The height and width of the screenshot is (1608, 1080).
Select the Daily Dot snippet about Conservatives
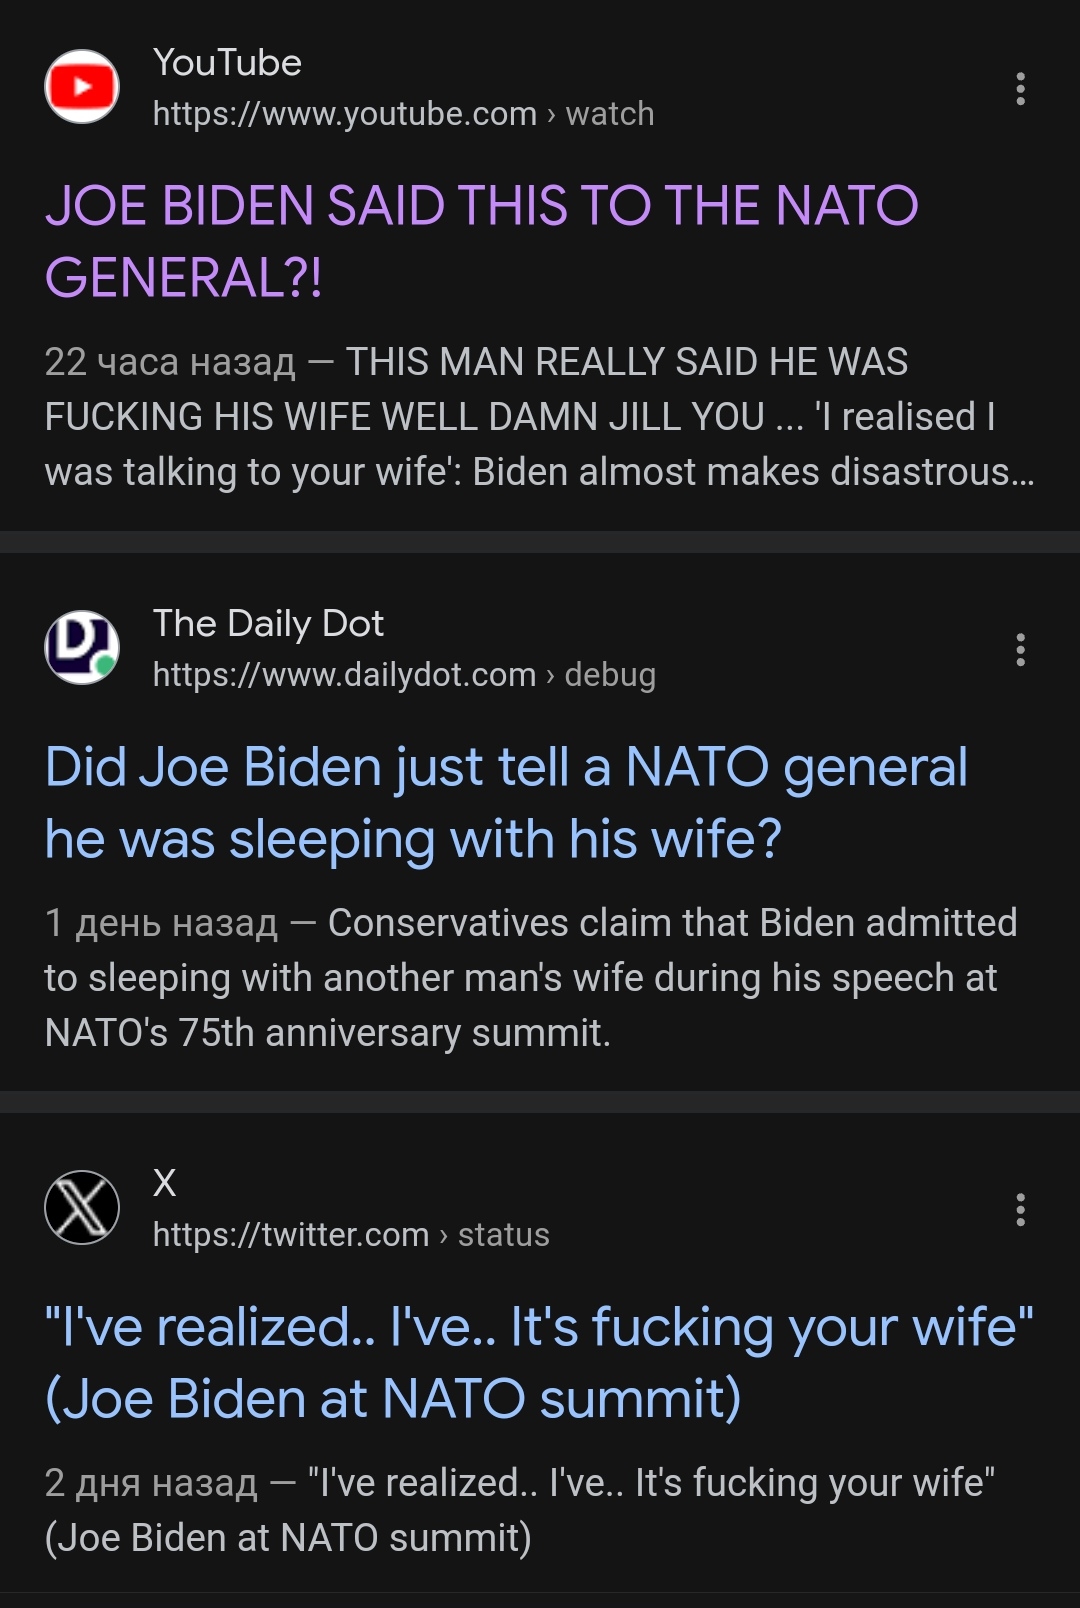[x=531, y=978]
